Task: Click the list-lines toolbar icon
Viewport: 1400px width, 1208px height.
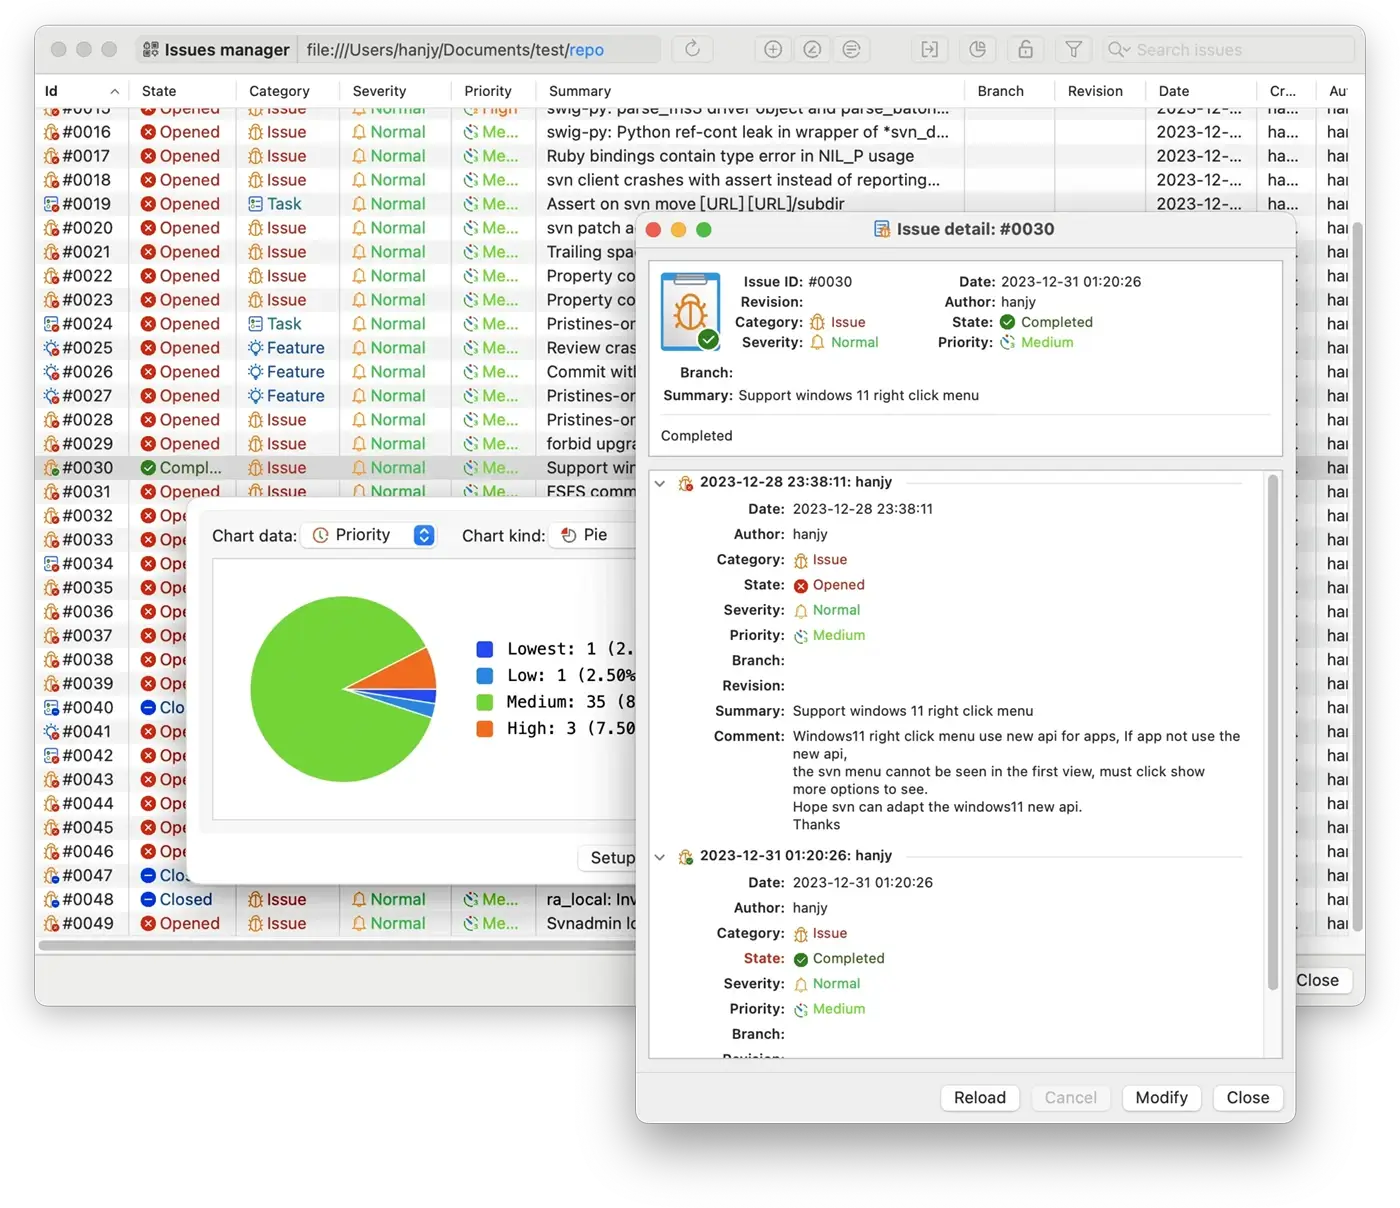Action: 852,48
